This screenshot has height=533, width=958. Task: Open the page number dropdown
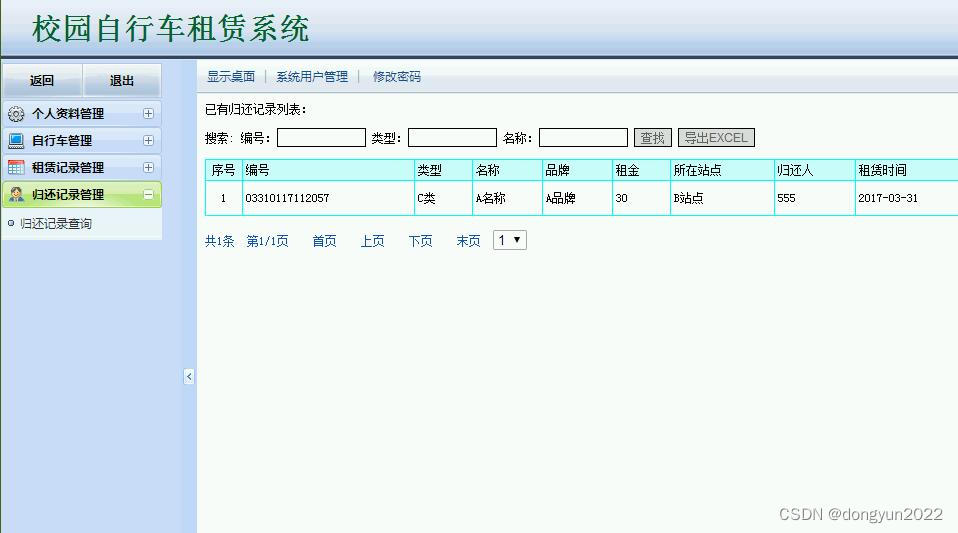(x=510, y=240)
